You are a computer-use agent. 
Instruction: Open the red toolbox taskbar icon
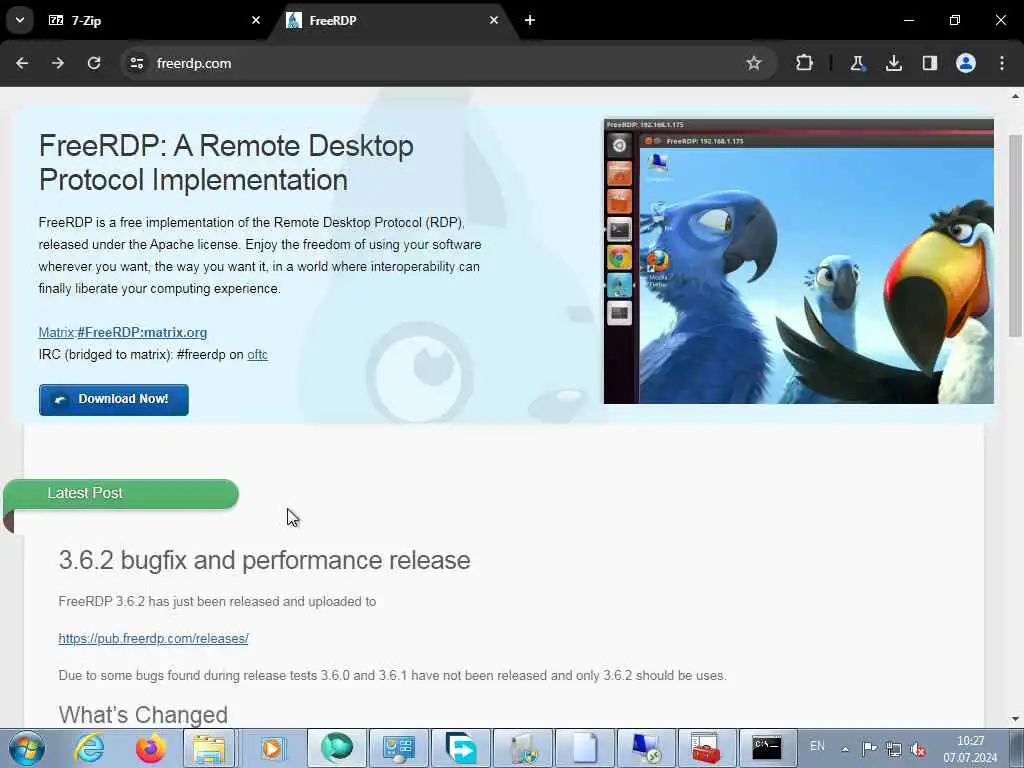click(707, 748)
